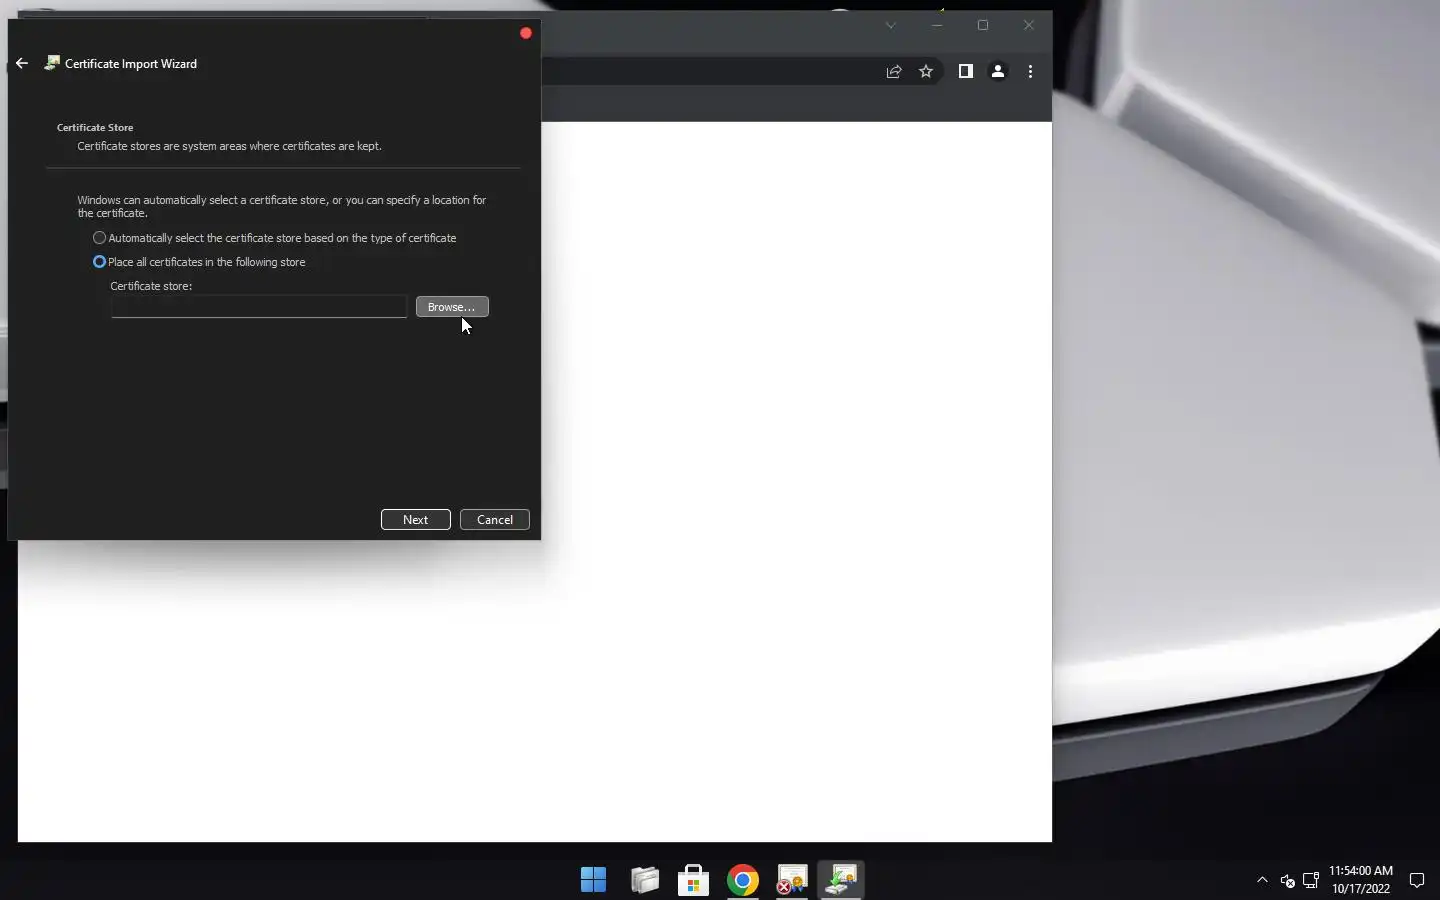Open the certificate taskbar item with red X
1440x900 pixels.
tap(792, 880)
